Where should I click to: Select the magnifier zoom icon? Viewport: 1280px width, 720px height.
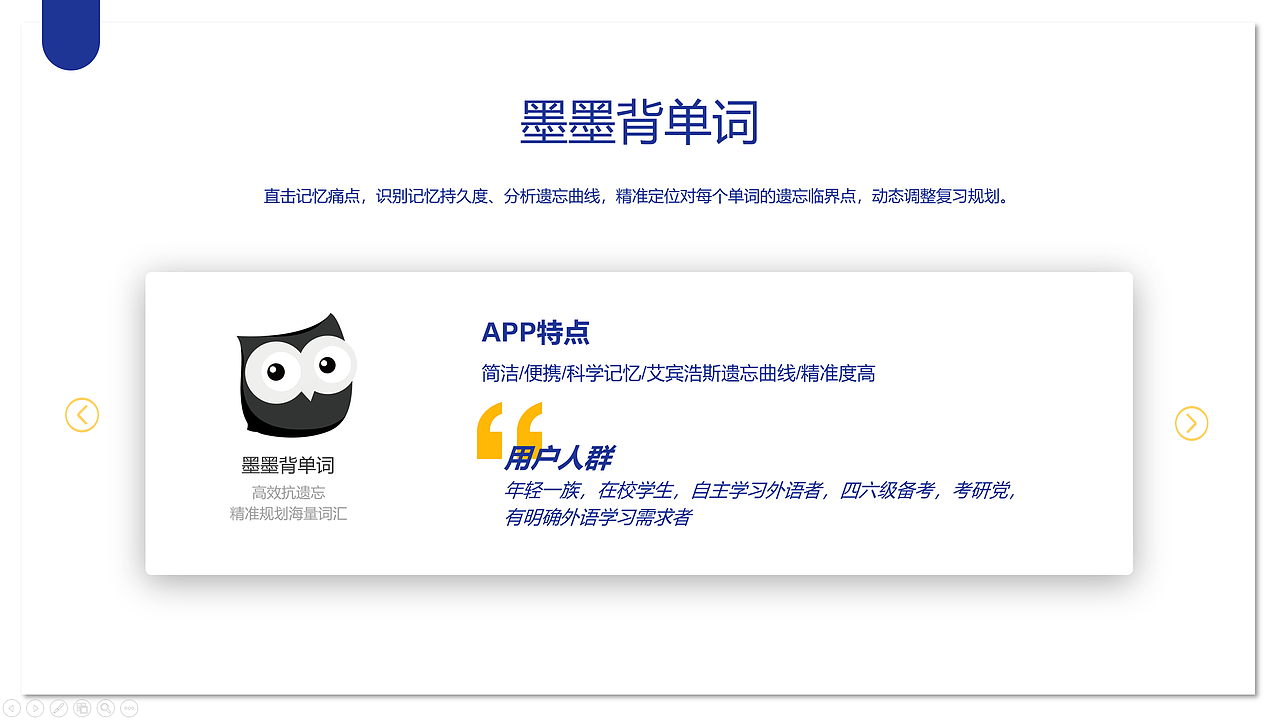105,708
